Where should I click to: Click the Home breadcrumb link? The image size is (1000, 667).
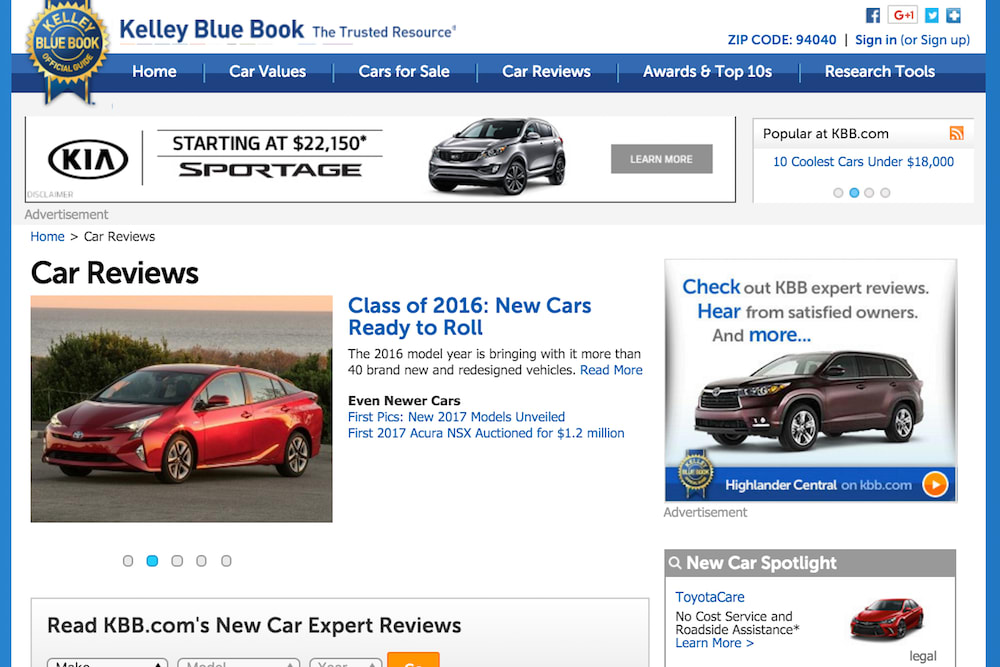(47, 237)
